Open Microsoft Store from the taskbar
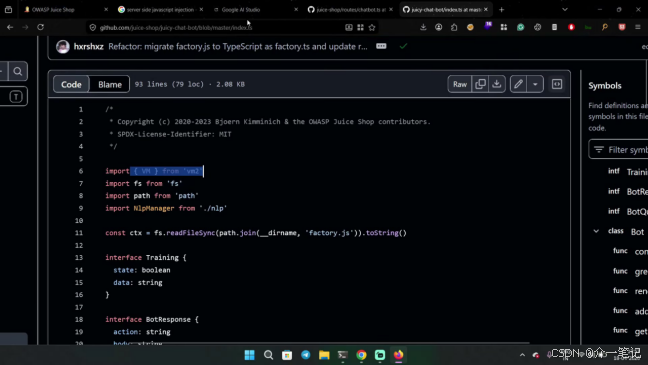Image resolution: width=648 pixels, height=365 pixels. tap(287, 355)
